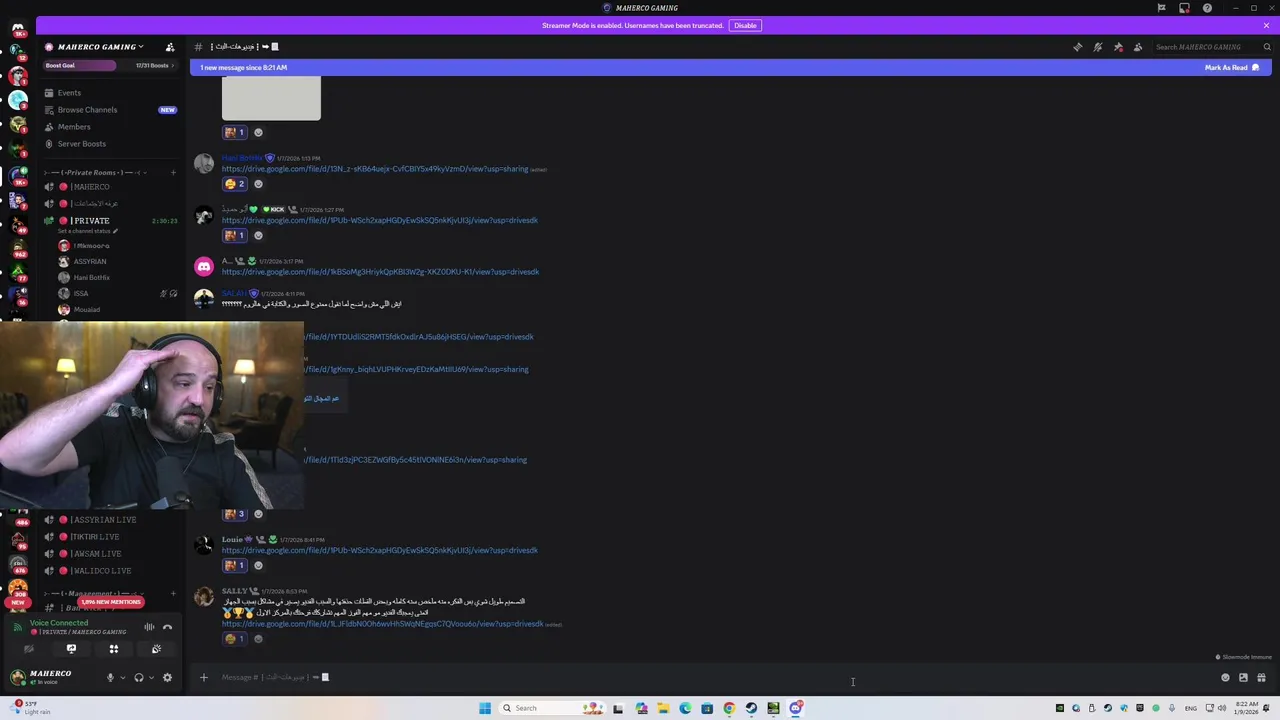
Task: Open the Discord inbox icon in title bar
Action: pyautogui.click(x=1184, y=8)
